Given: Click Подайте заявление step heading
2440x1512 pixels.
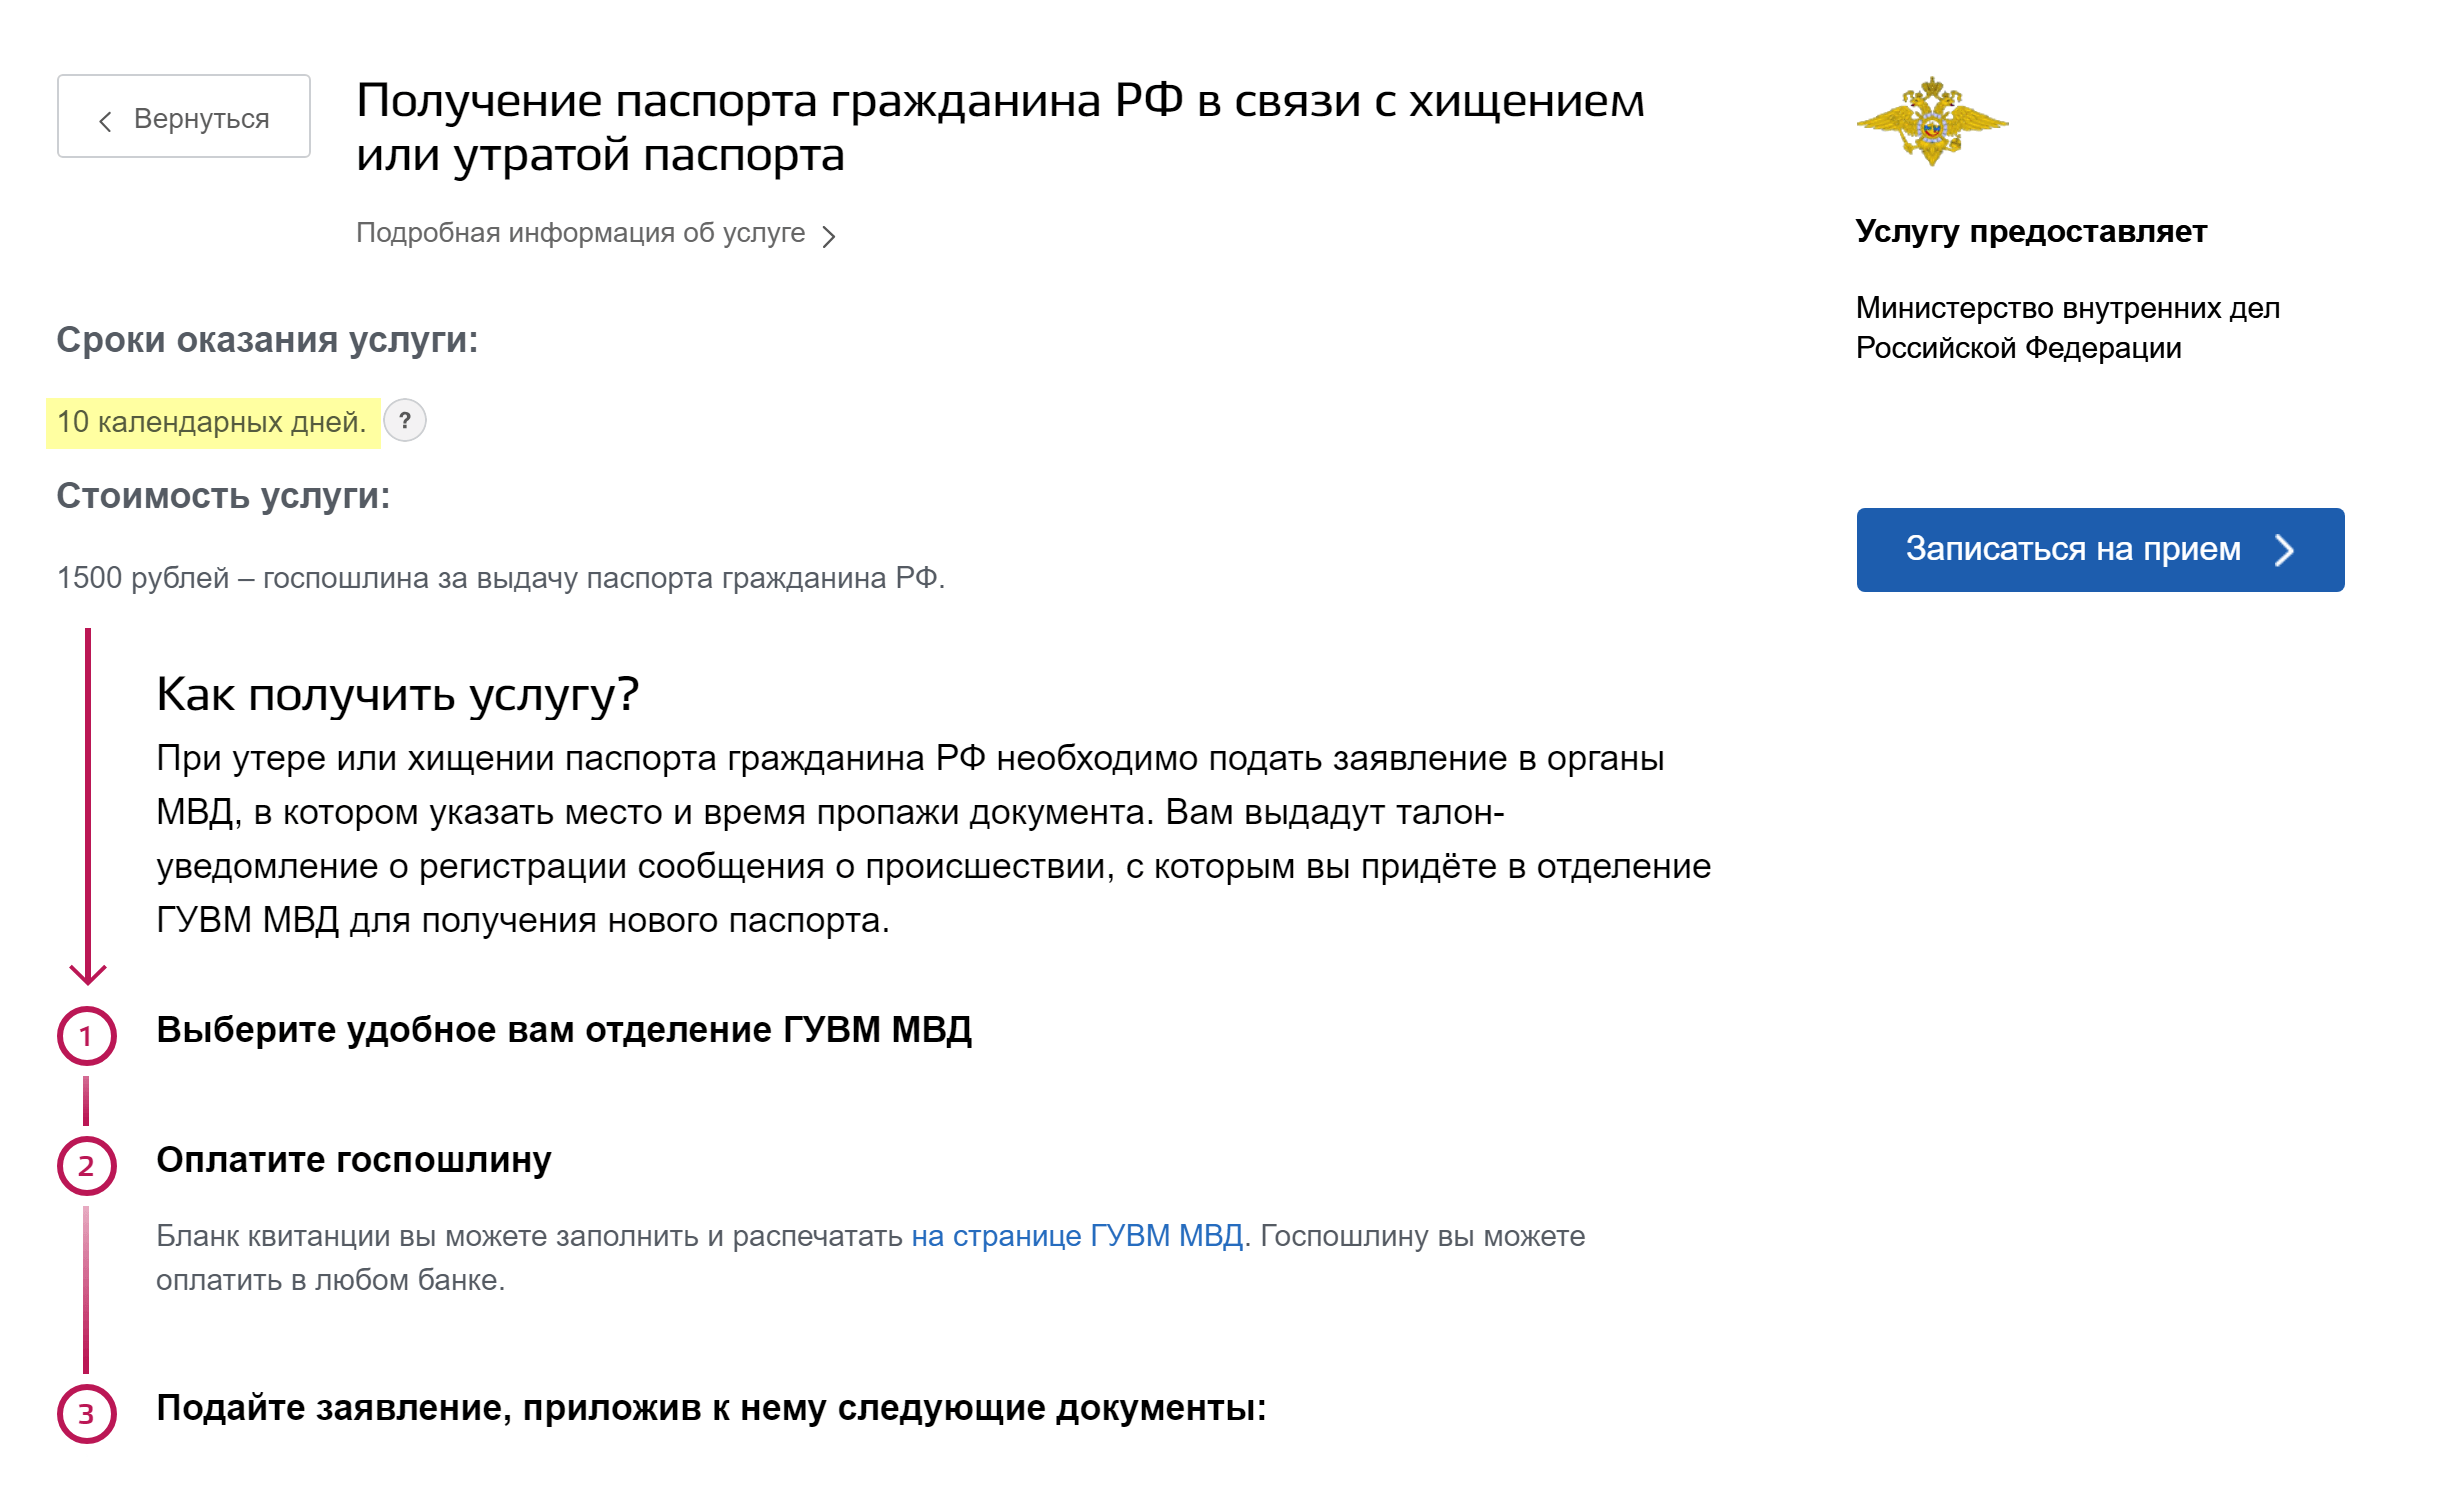Looking at the screenshot, I should pyautogui.click(x=710, y=1408).
